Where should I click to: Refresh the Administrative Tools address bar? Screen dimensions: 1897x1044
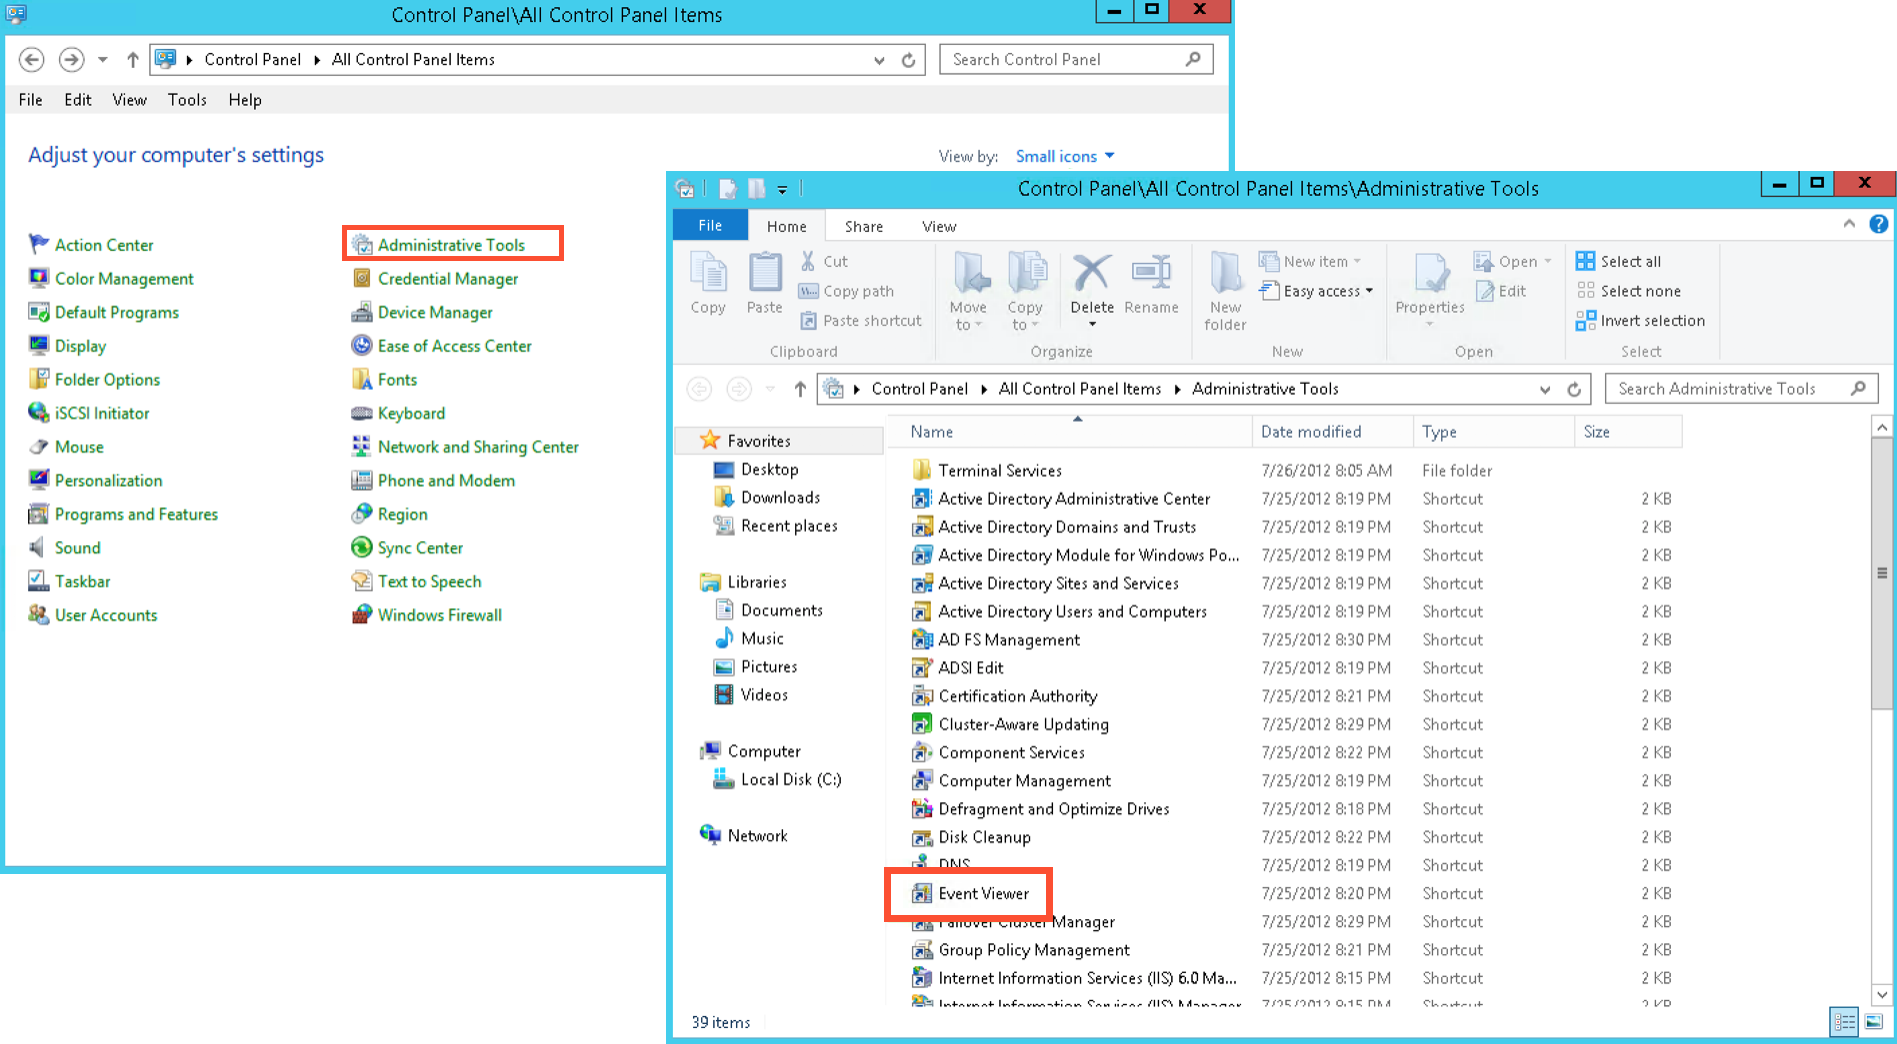click(x=1574, y=389)
